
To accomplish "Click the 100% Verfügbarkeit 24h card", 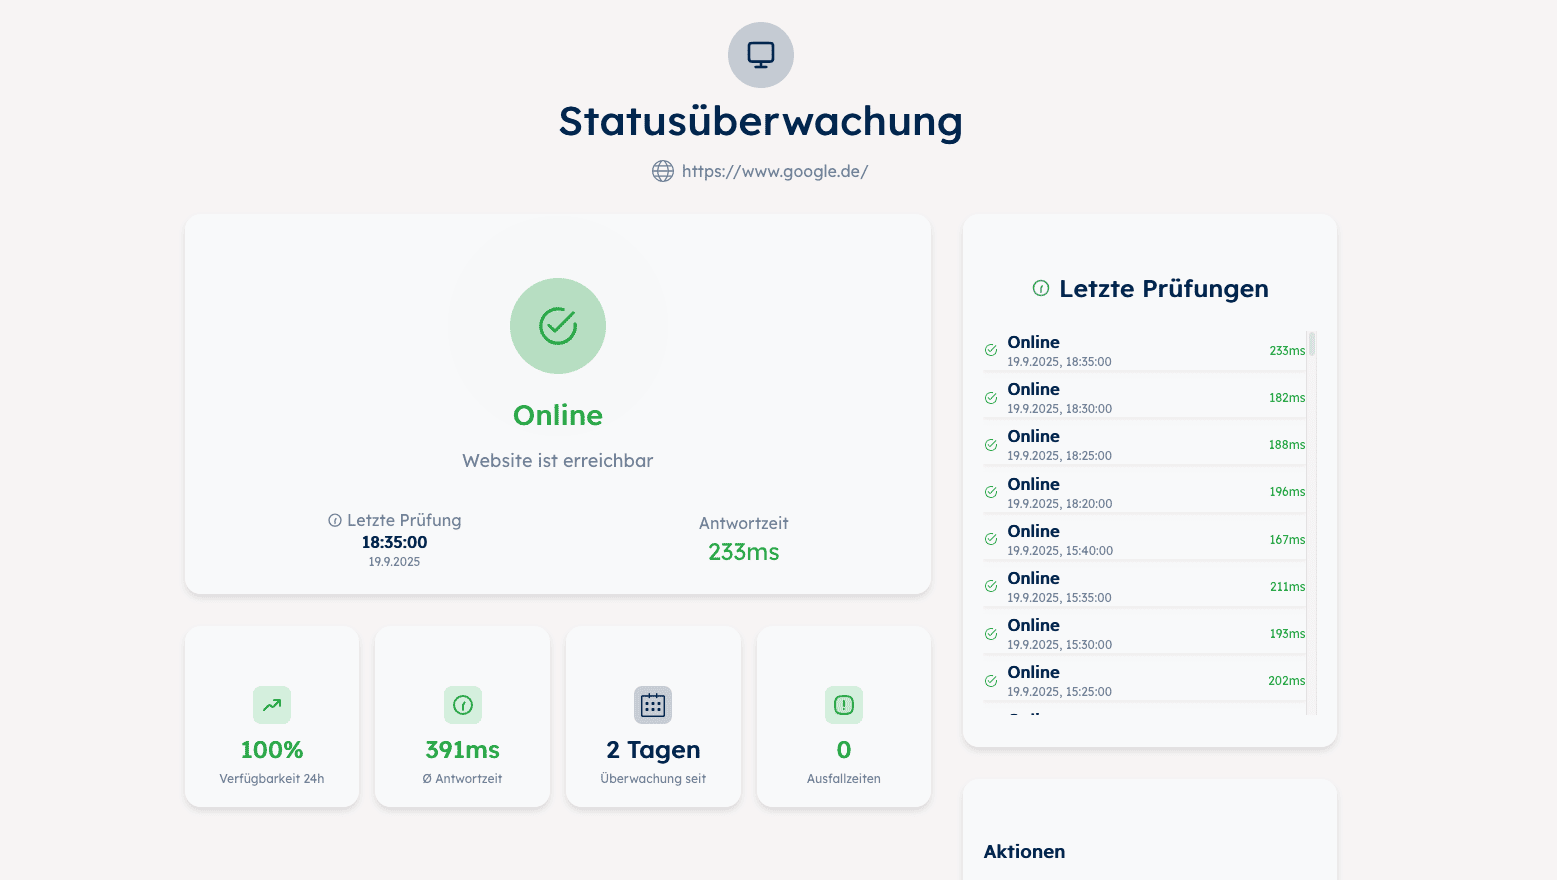I will [272, 716].
